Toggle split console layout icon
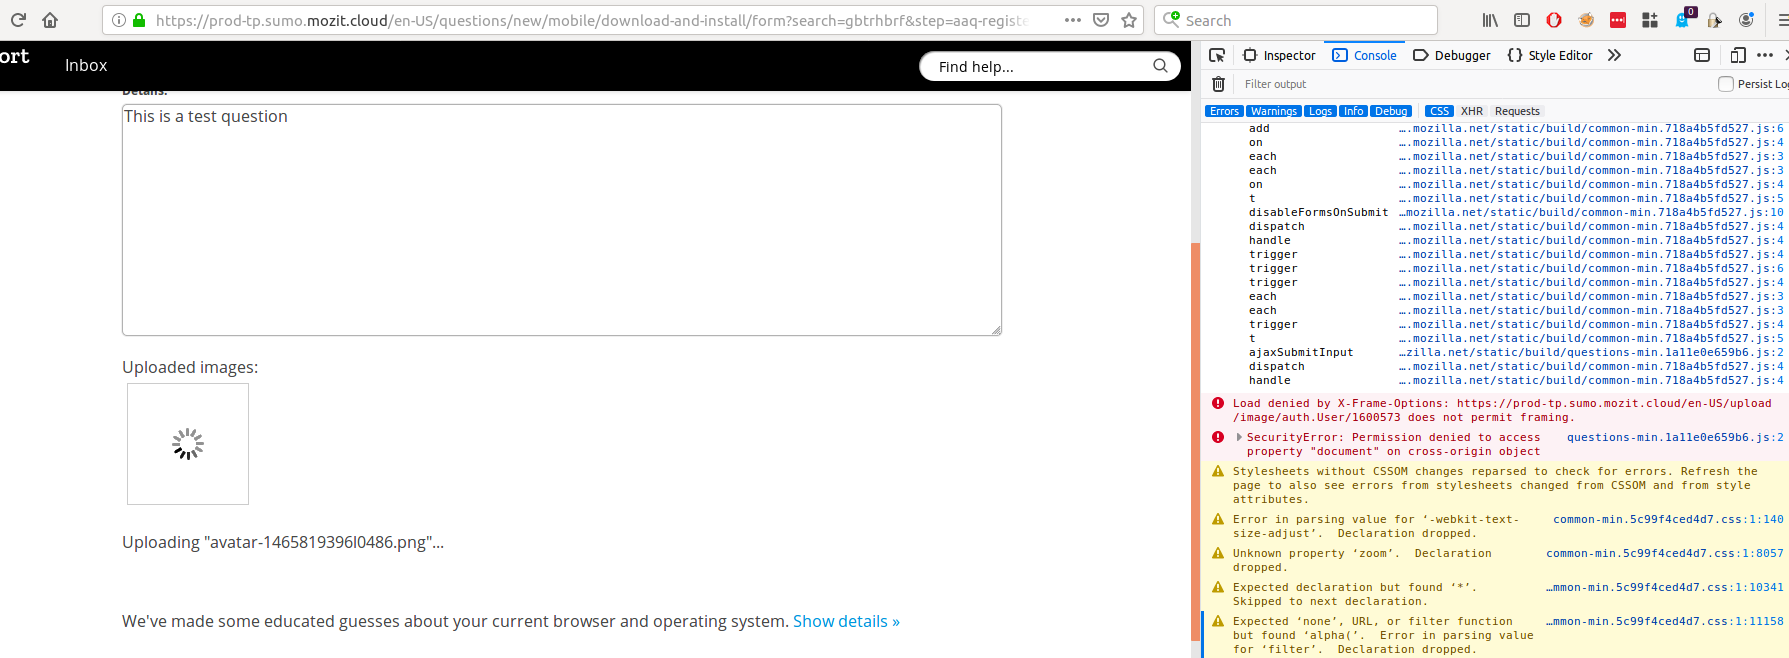This screenshot has height=658, width=1789. point(1702,55)
